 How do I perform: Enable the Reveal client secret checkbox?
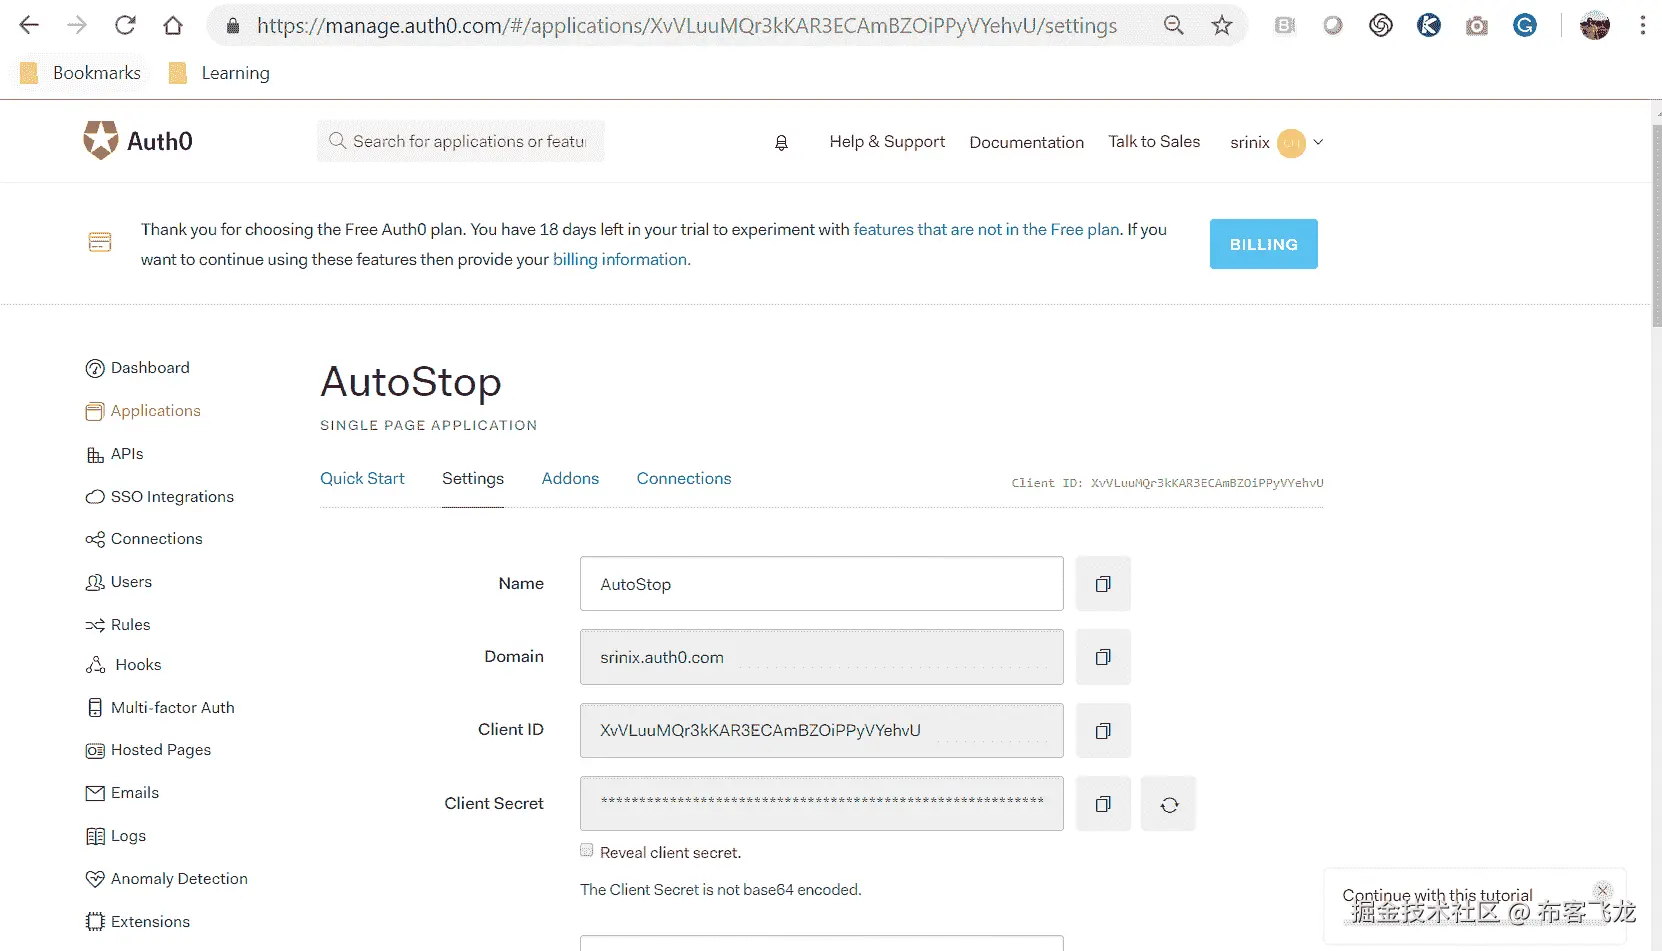tap(587, 851)
